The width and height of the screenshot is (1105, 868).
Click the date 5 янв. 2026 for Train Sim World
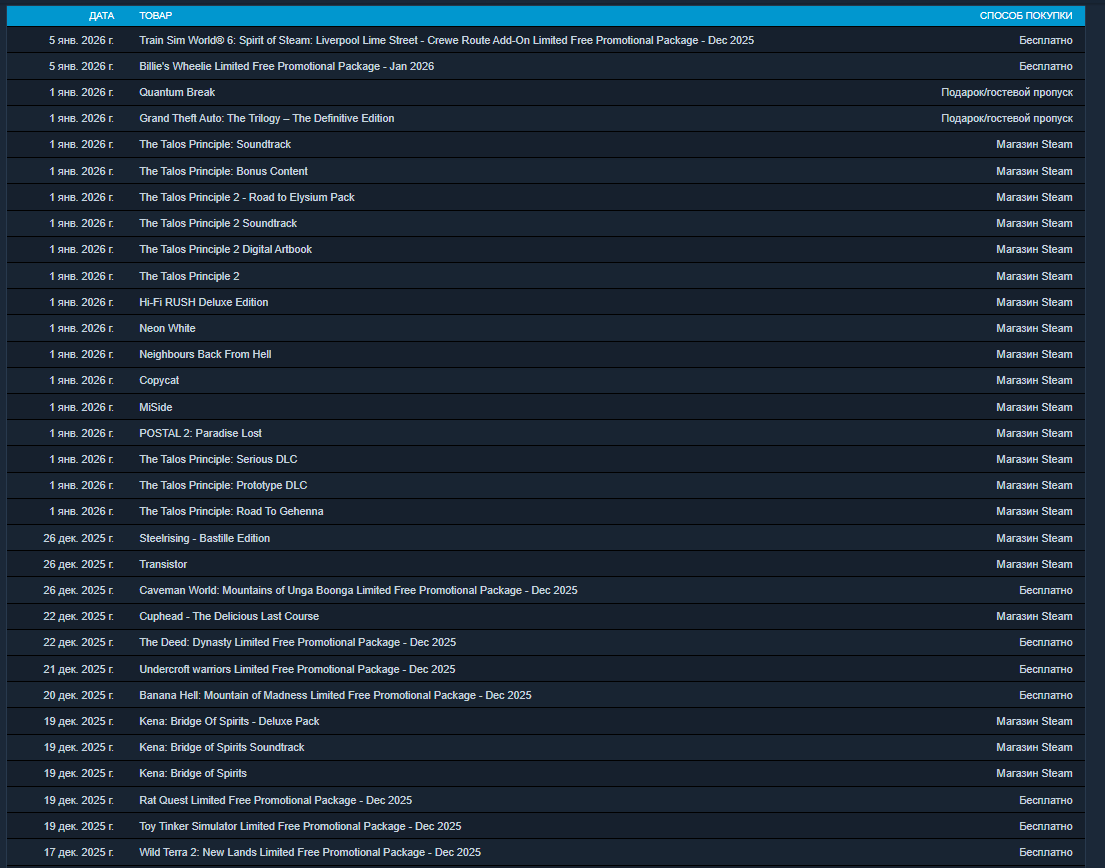(x=81, y=40)
